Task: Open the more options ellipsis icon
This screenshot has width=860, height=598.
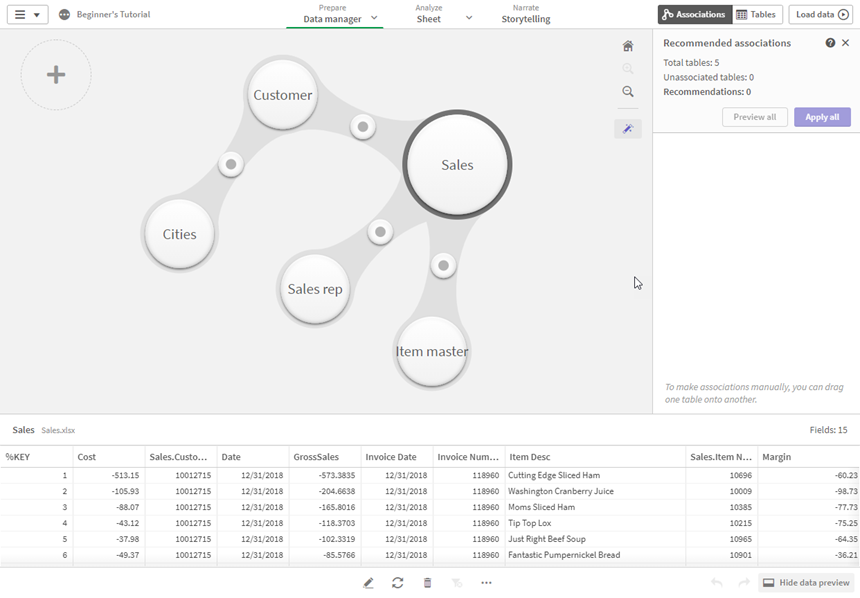Action: point(486,582)
